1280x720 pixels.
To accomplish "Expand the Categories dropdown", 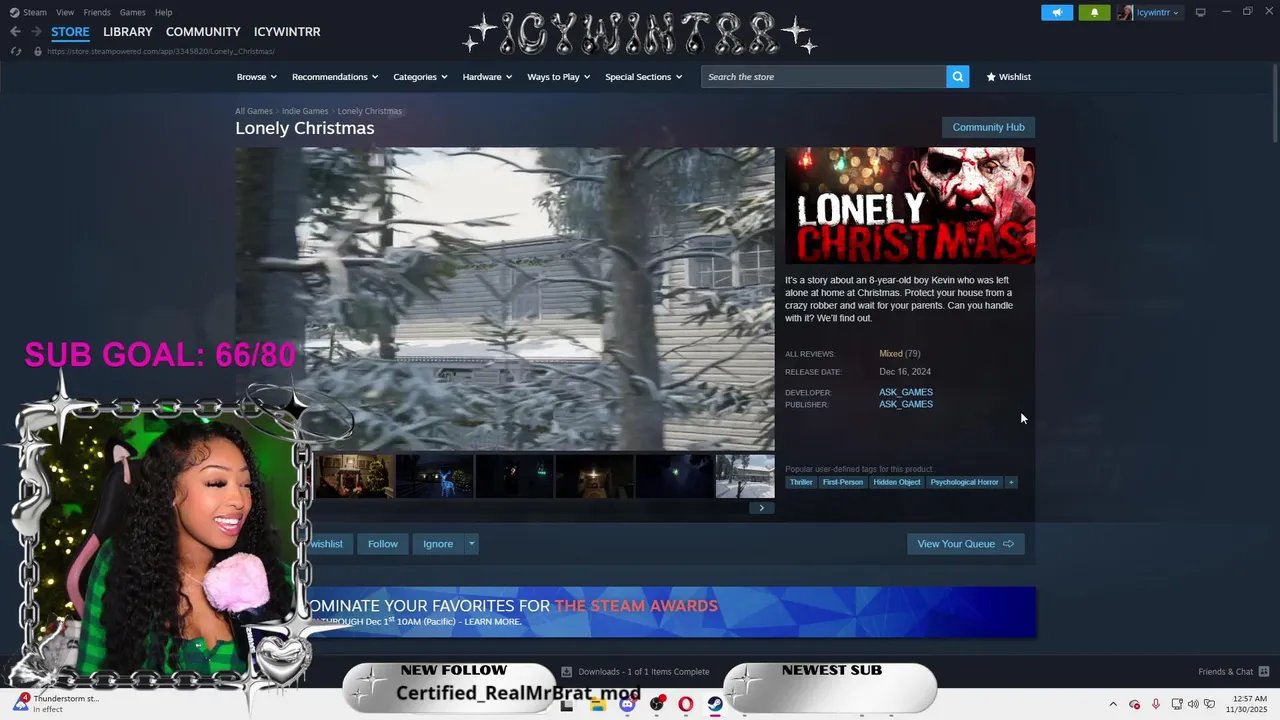I will (420, 77).
